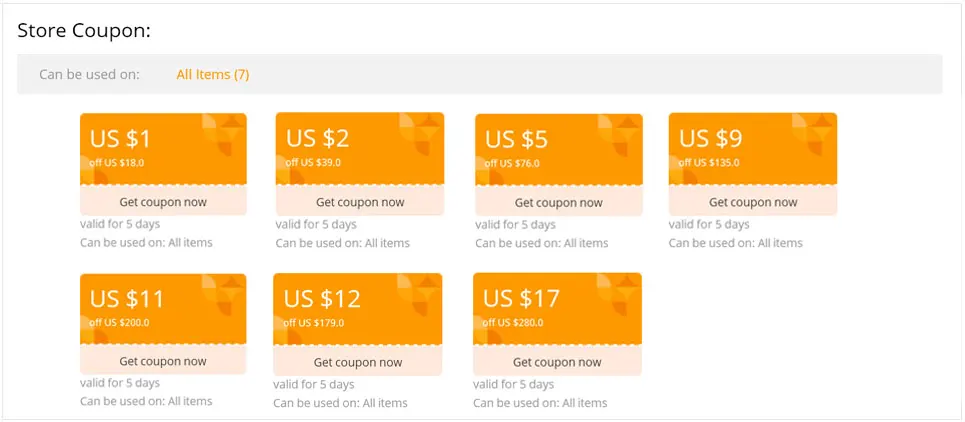965x422 pixels.
Task: Click the US $11 off $200.0 coupon card
Action: [x=150, y=308]
